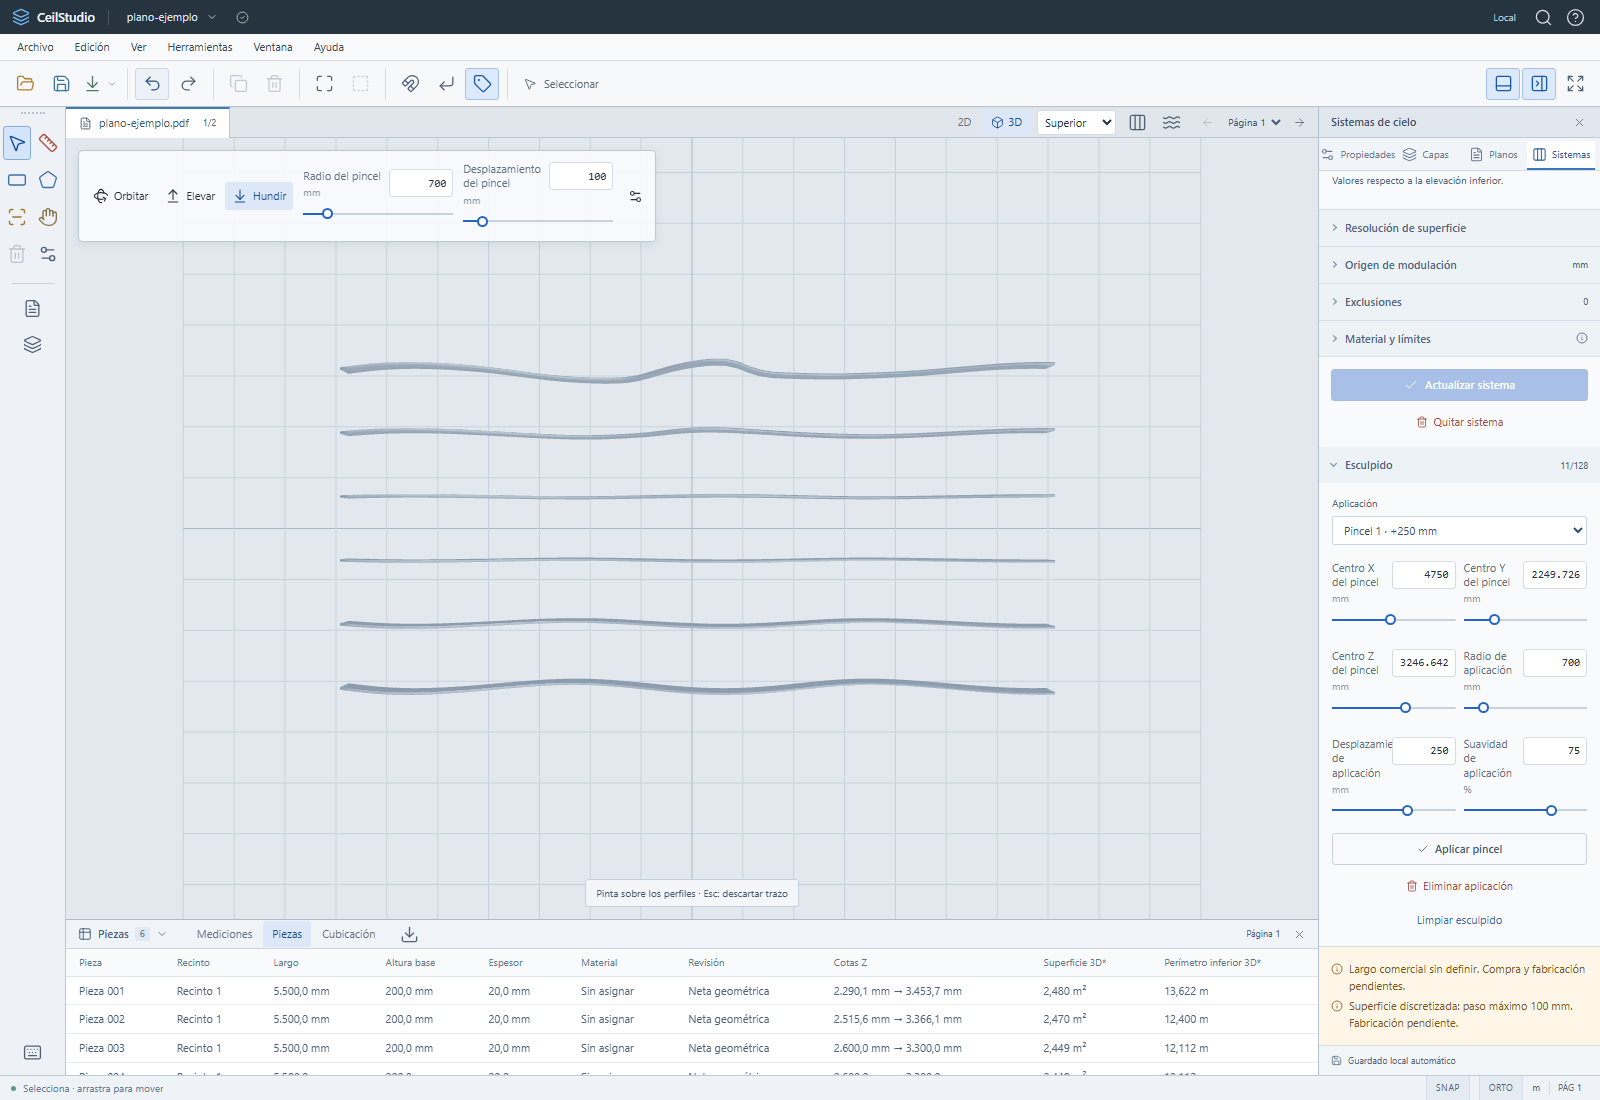Image resolution: width=1600 pixels, height=1100 pixels.
Task: Select the ruler measuring tool
Action: click(x=48, y=143)
